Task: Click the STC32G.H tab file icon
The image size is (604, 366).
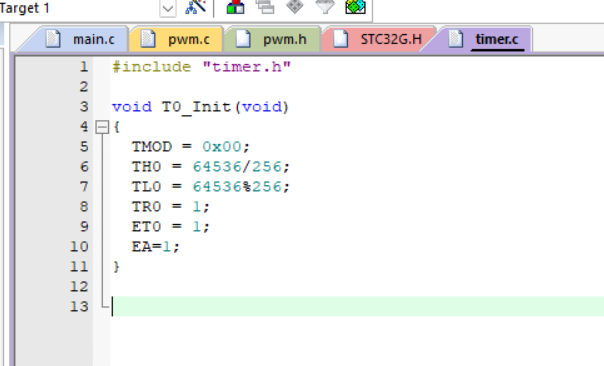Action: click(x=340, y=39)
